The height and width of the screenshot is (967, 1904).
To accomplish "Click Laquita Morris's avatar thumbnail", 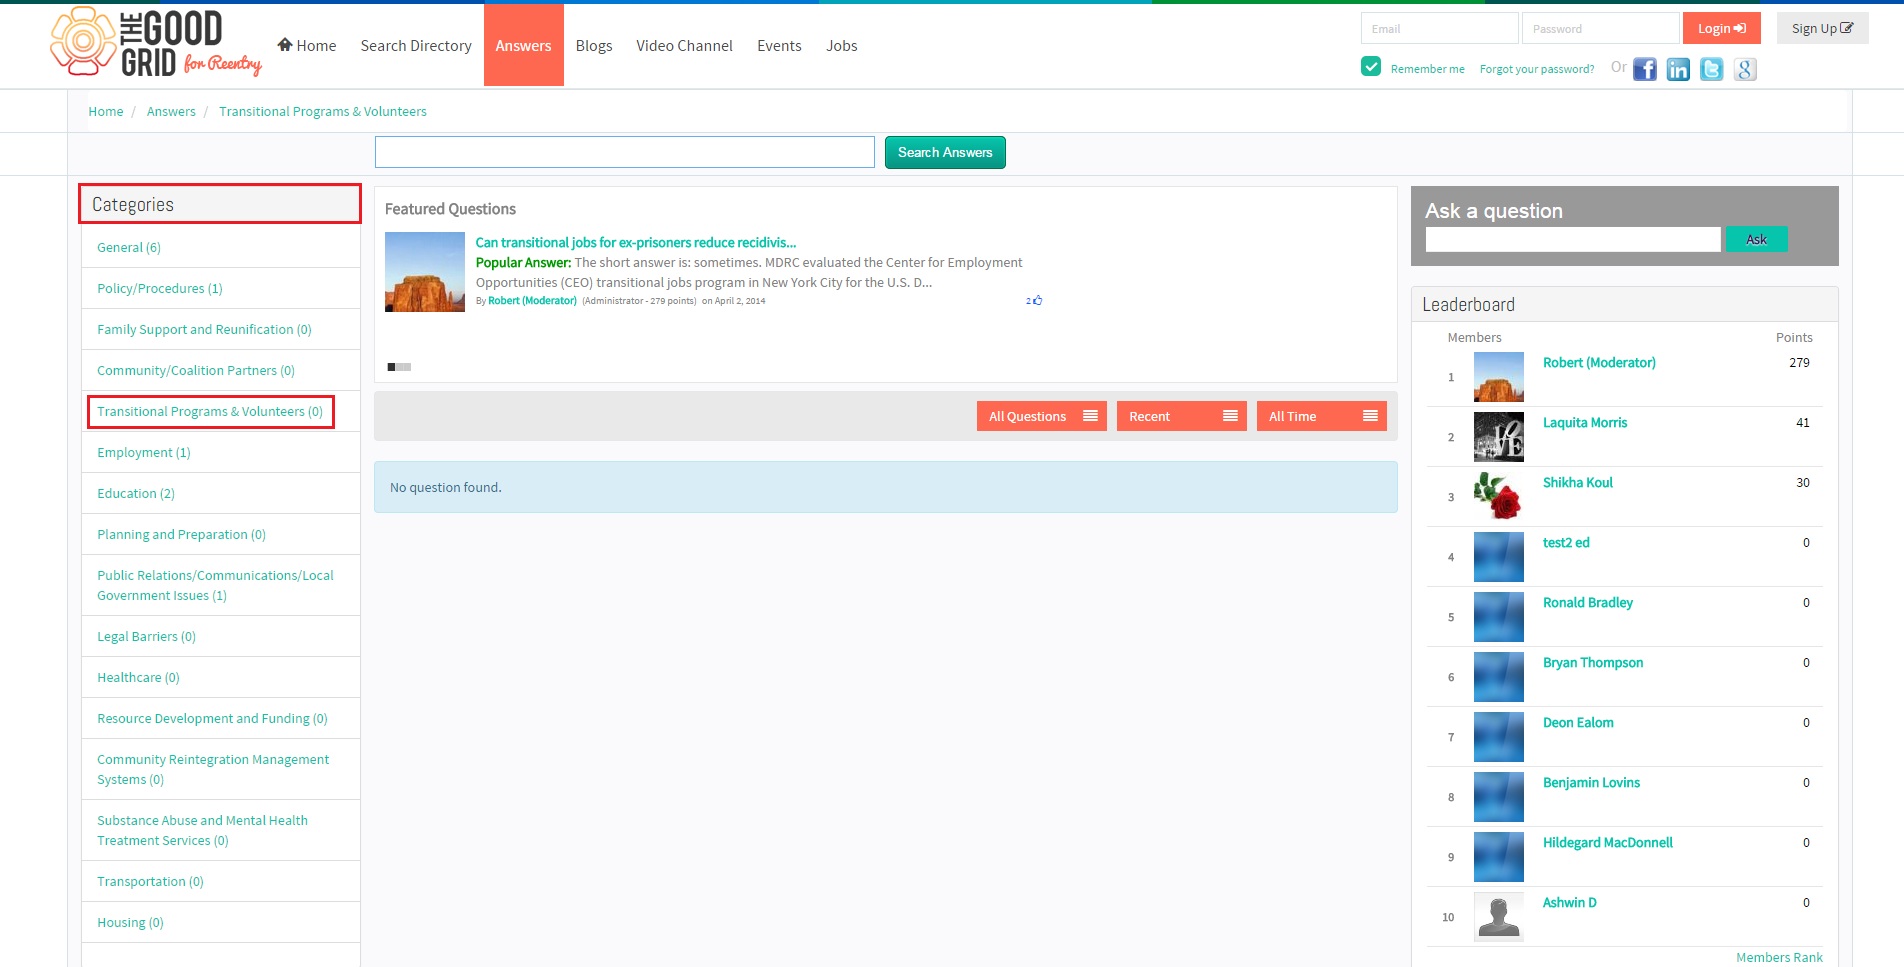I will (x=1499, y=437).
